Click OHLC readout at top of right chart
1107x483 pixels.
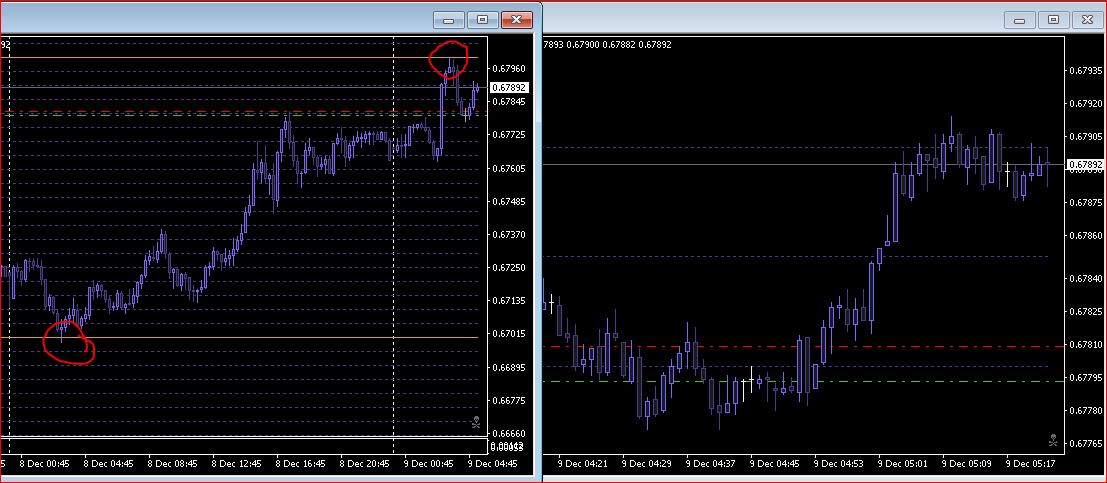[x=607, y=44]
